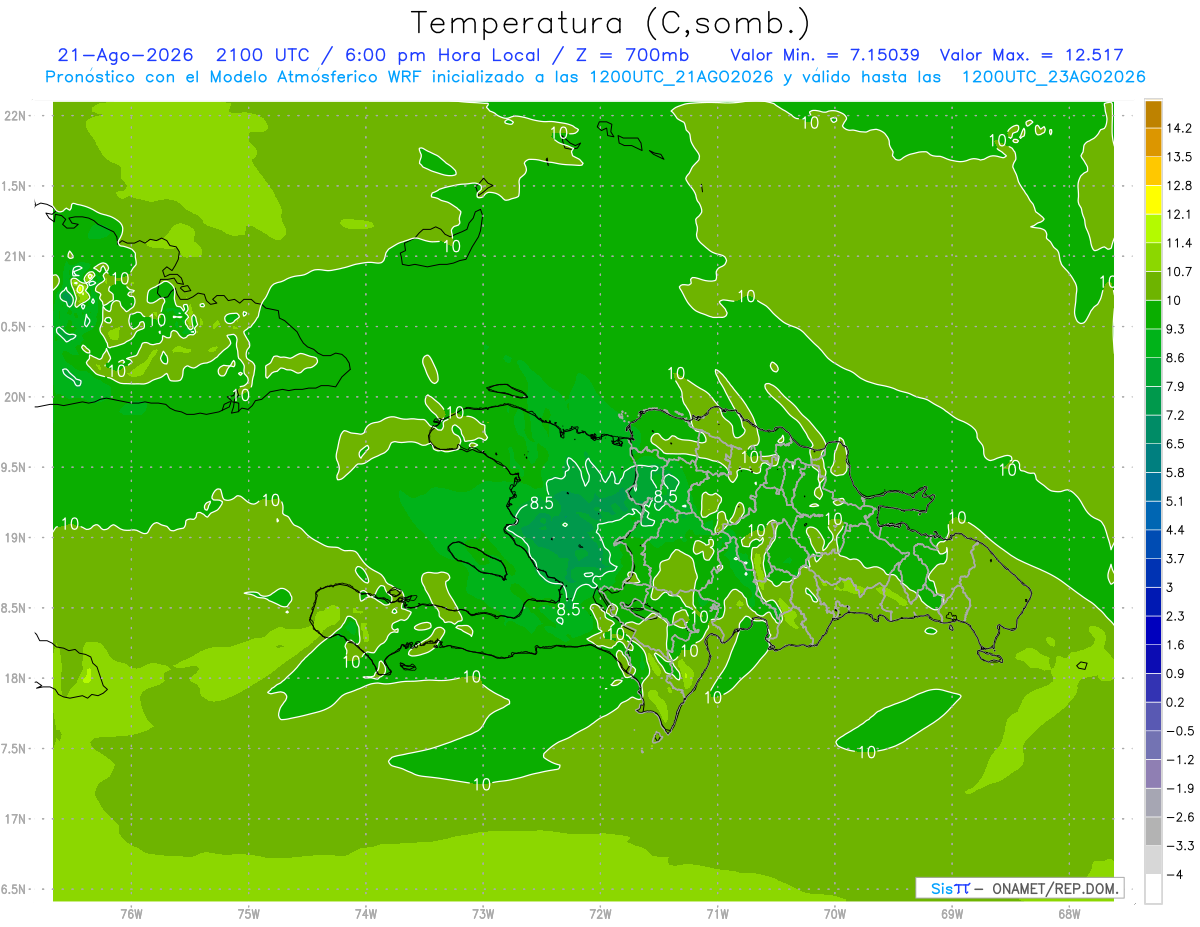Click the white swatch below -4
Screen dimensions: 1200x927
(1153, 888)
